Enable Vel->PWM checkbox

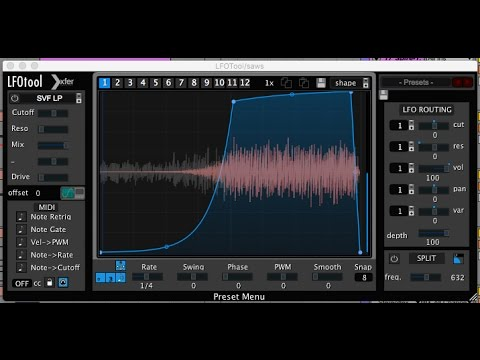point(21,242)
